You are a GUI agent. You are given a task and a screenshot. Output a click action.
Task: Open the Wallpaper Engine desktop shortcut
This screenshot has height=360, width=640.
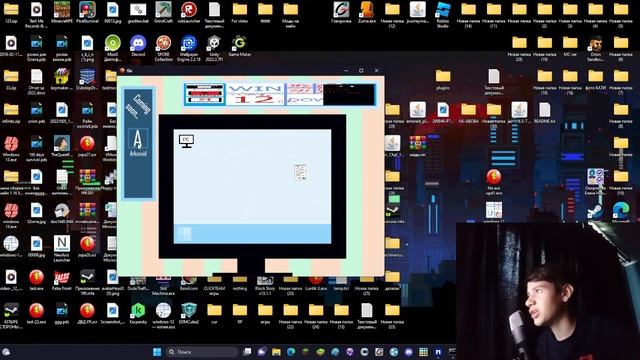tap(189, 48)
